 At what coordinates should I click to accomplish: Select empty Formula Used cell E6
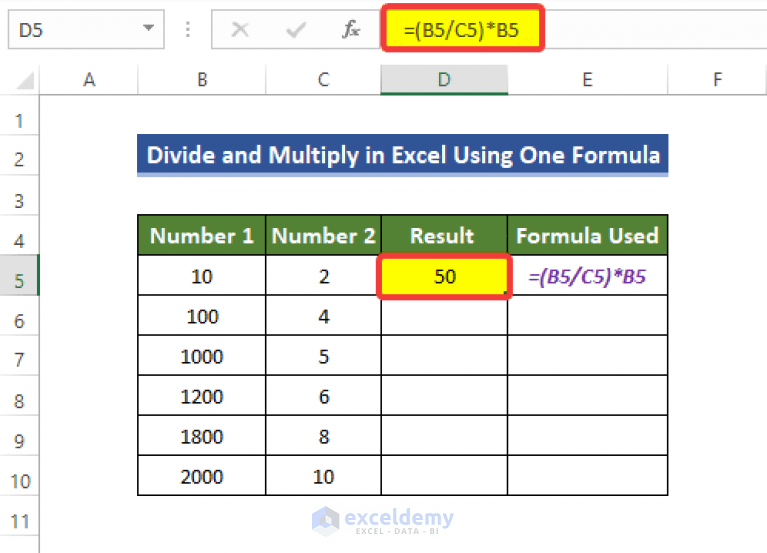(x=587, y=316)
